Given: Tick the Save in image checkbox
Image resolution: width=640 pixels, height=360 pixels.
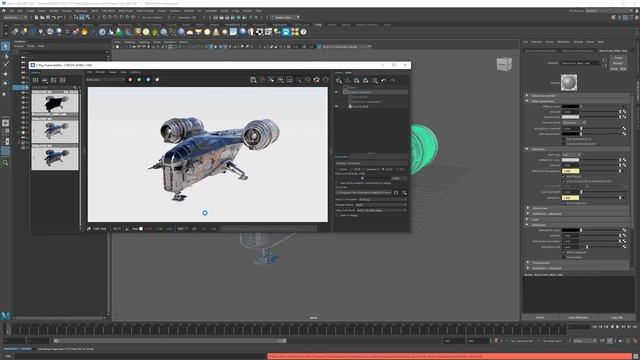Looking at the screenshot, I should click(338, 215).
